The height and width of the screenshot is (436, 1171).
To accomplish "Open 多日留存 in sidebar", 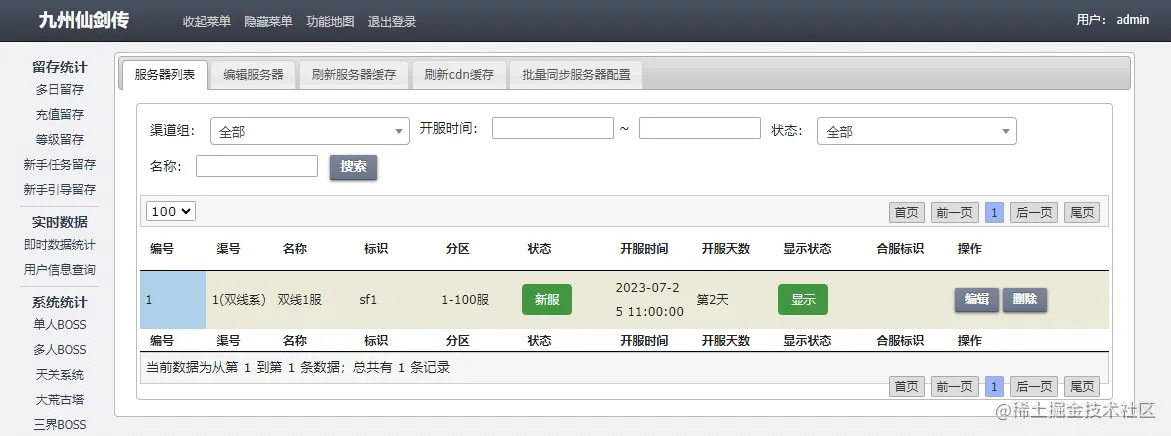I will [x=60, y=90].
